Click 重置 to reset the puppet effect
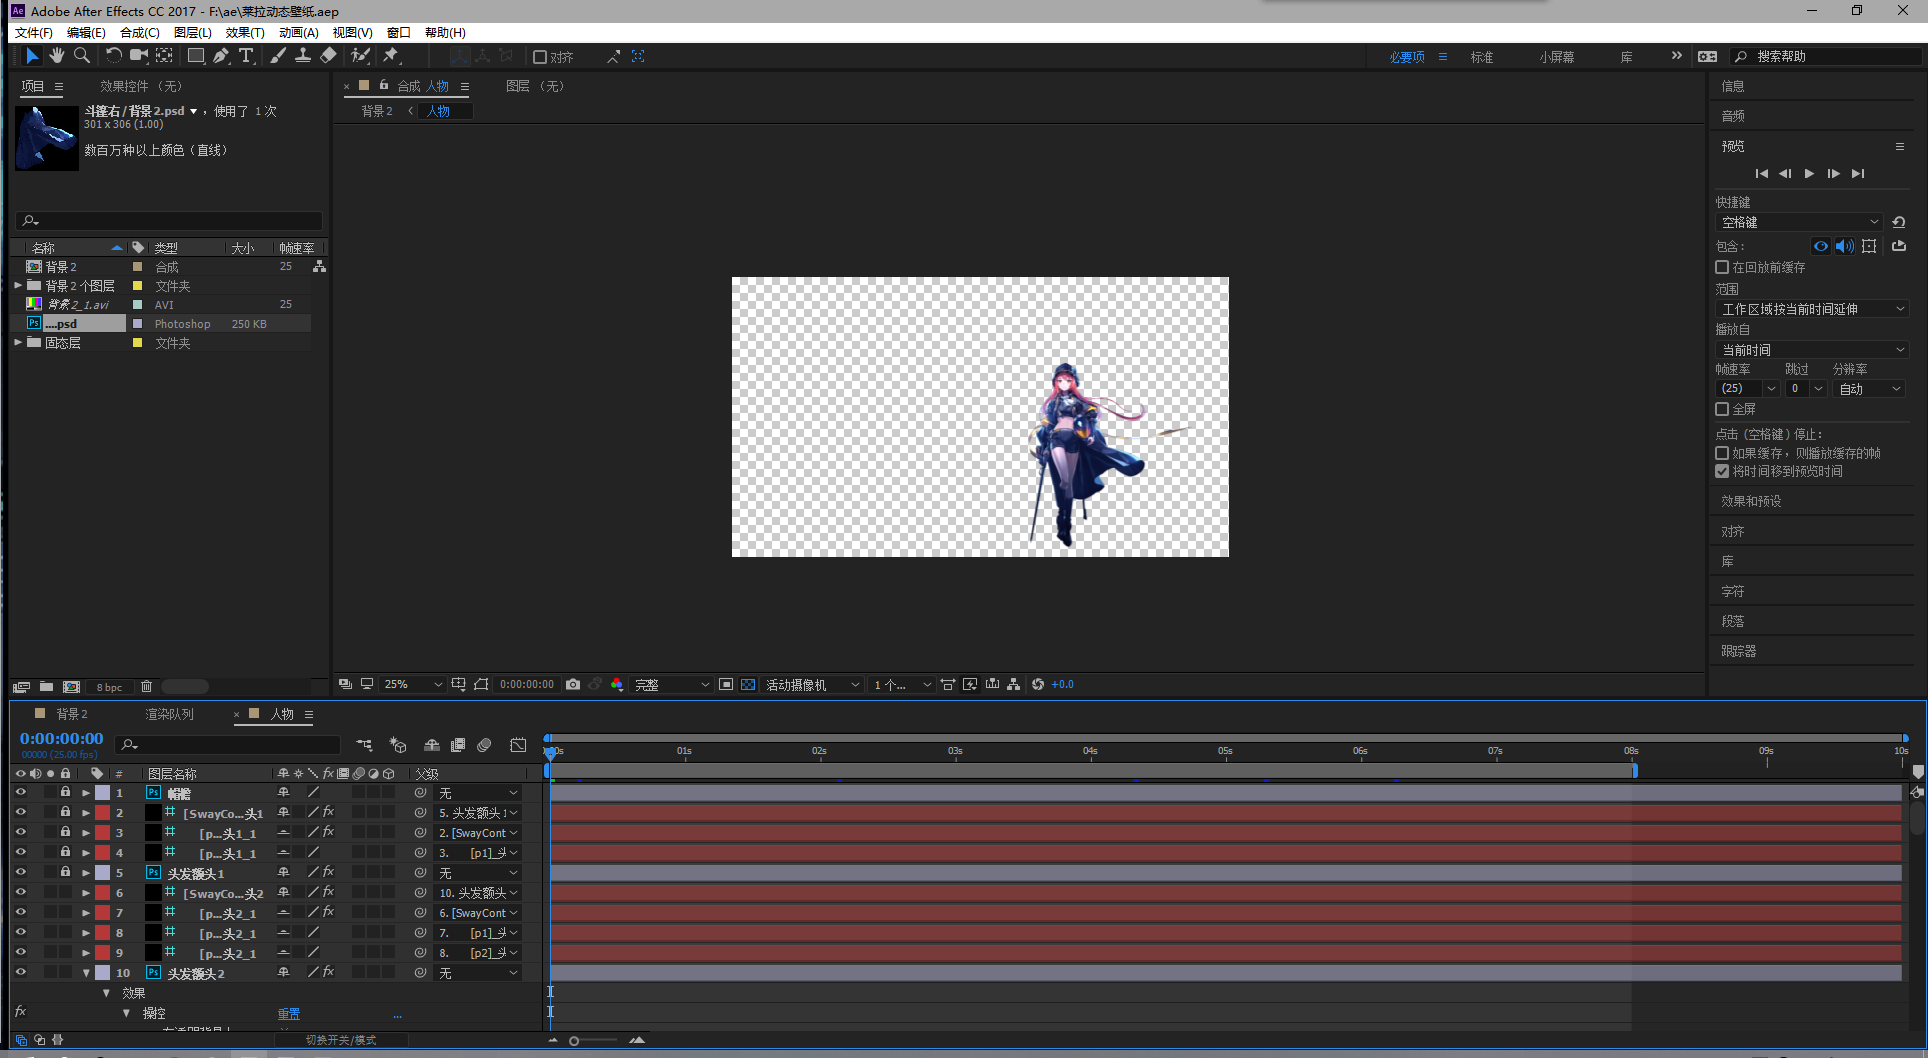Viewport: 1928px width, 1058px height. tap(288, 1013)
